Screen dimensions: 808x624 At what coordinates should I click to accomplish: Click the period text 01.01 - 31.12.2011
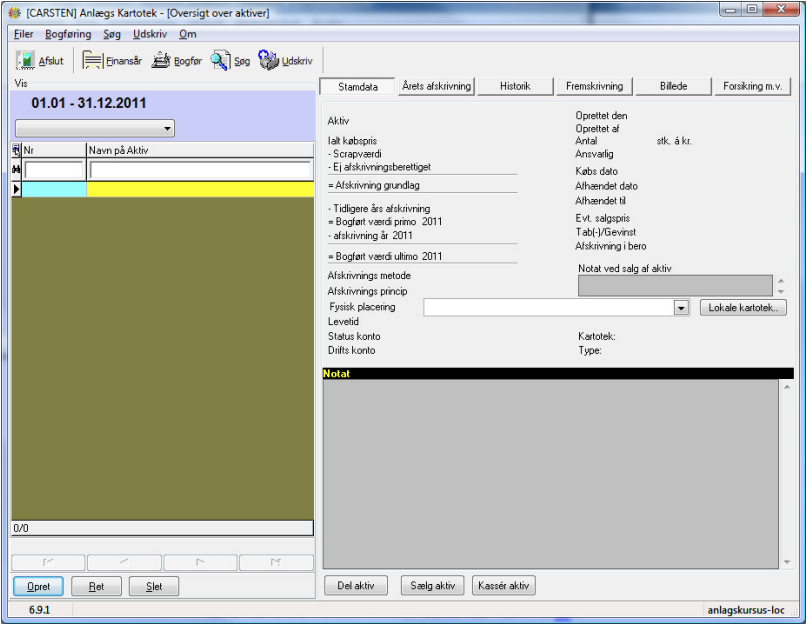[x=89, y=103]
